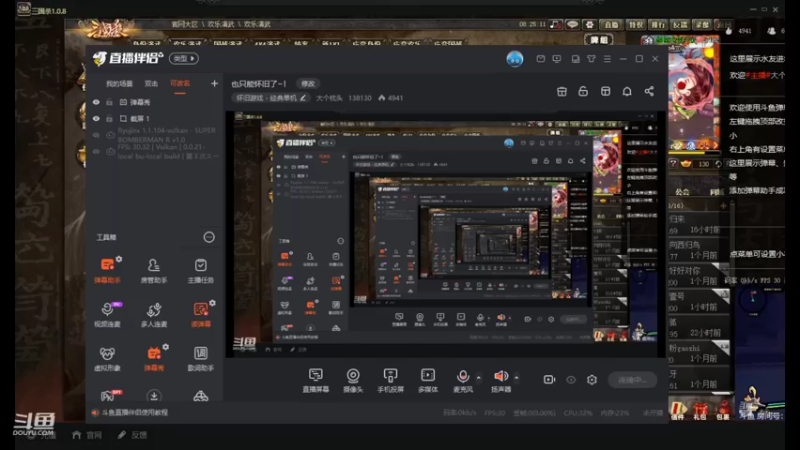
Task: Open the 房管助手 room manager tool
Action: 154,270
